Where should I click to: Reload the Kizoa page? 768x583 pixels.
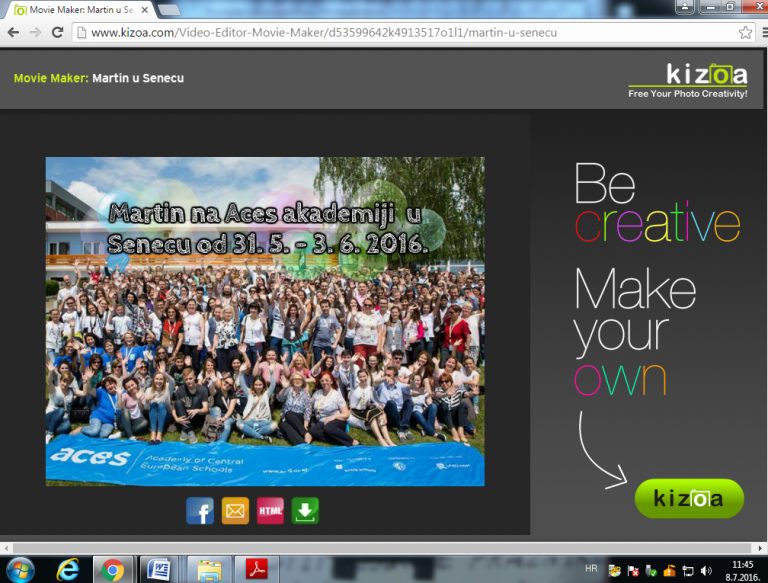(x=57, y=32)
